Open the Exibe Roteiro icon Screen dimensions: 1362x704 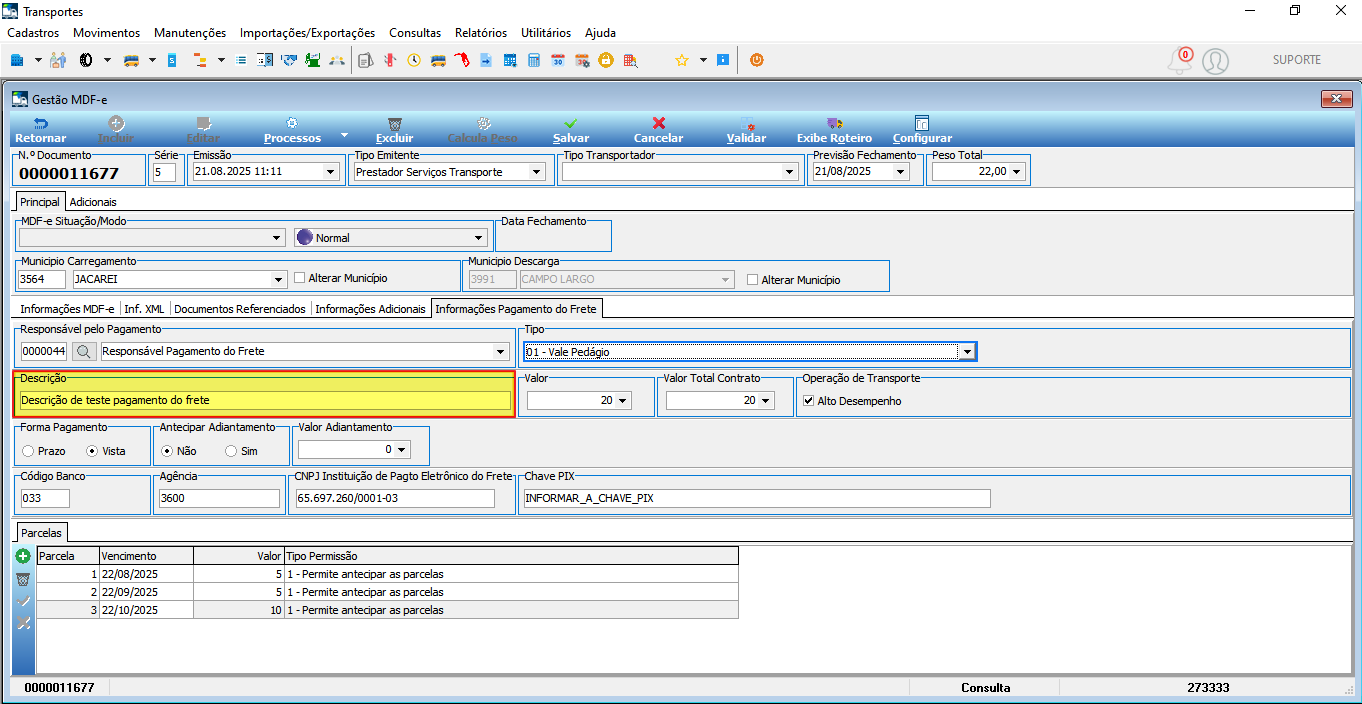[834, 123]
